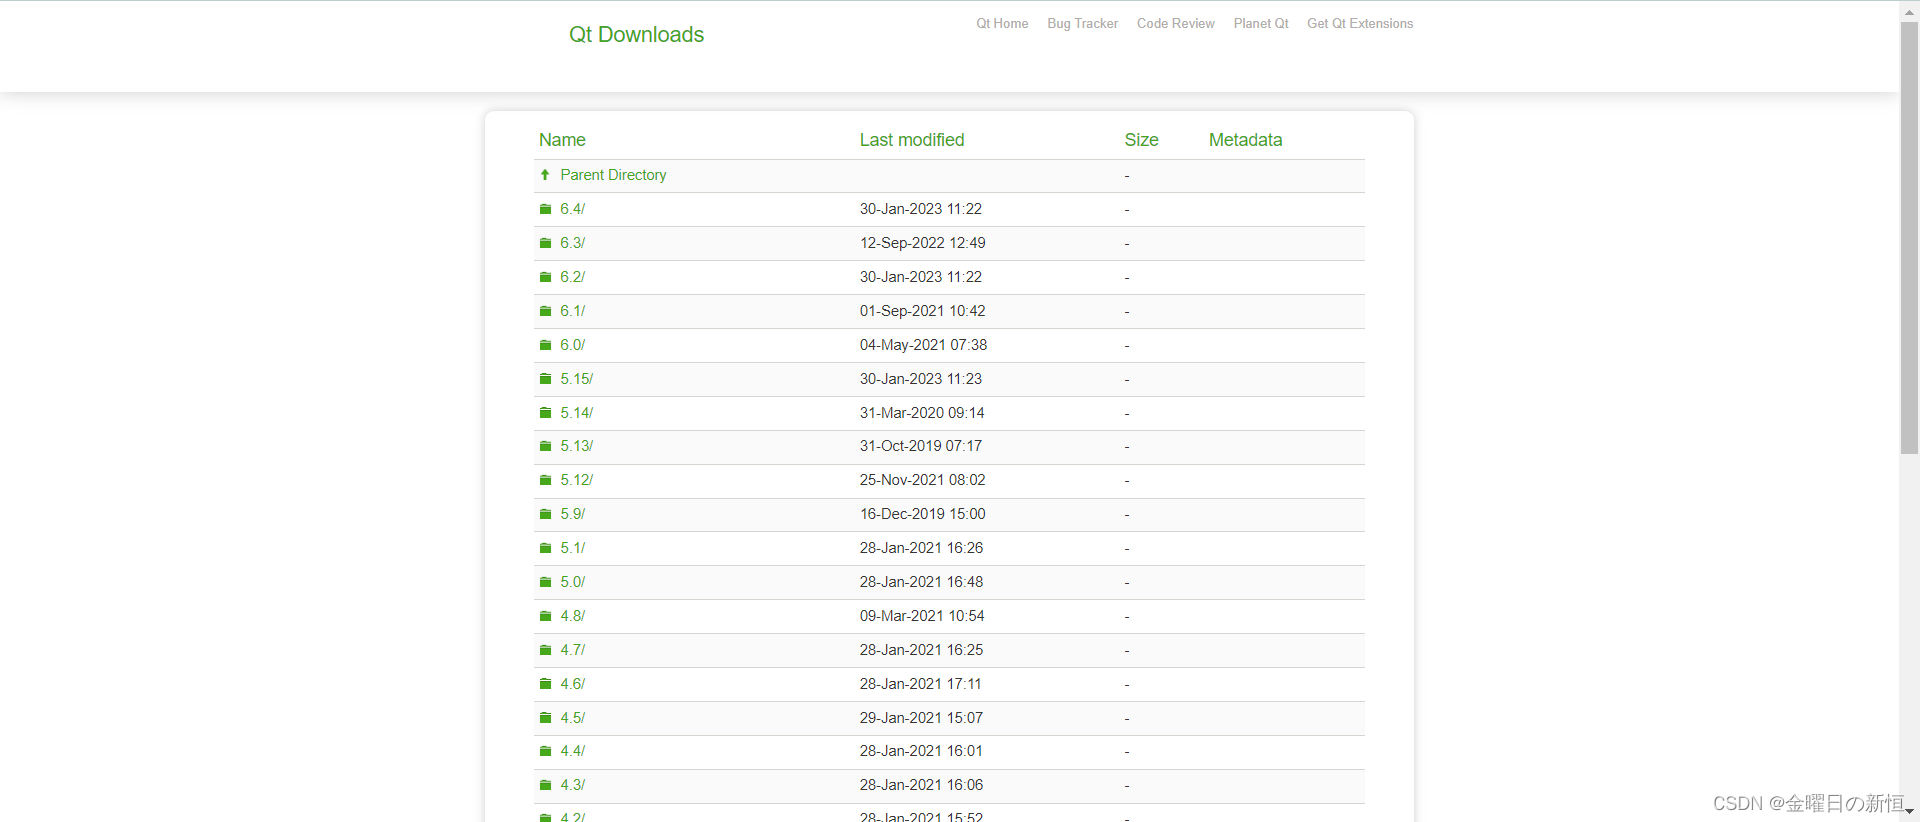Viewport: 1920px width, 822px height.
Task: Sort the listing by Last modified
Action: point(912,140)
